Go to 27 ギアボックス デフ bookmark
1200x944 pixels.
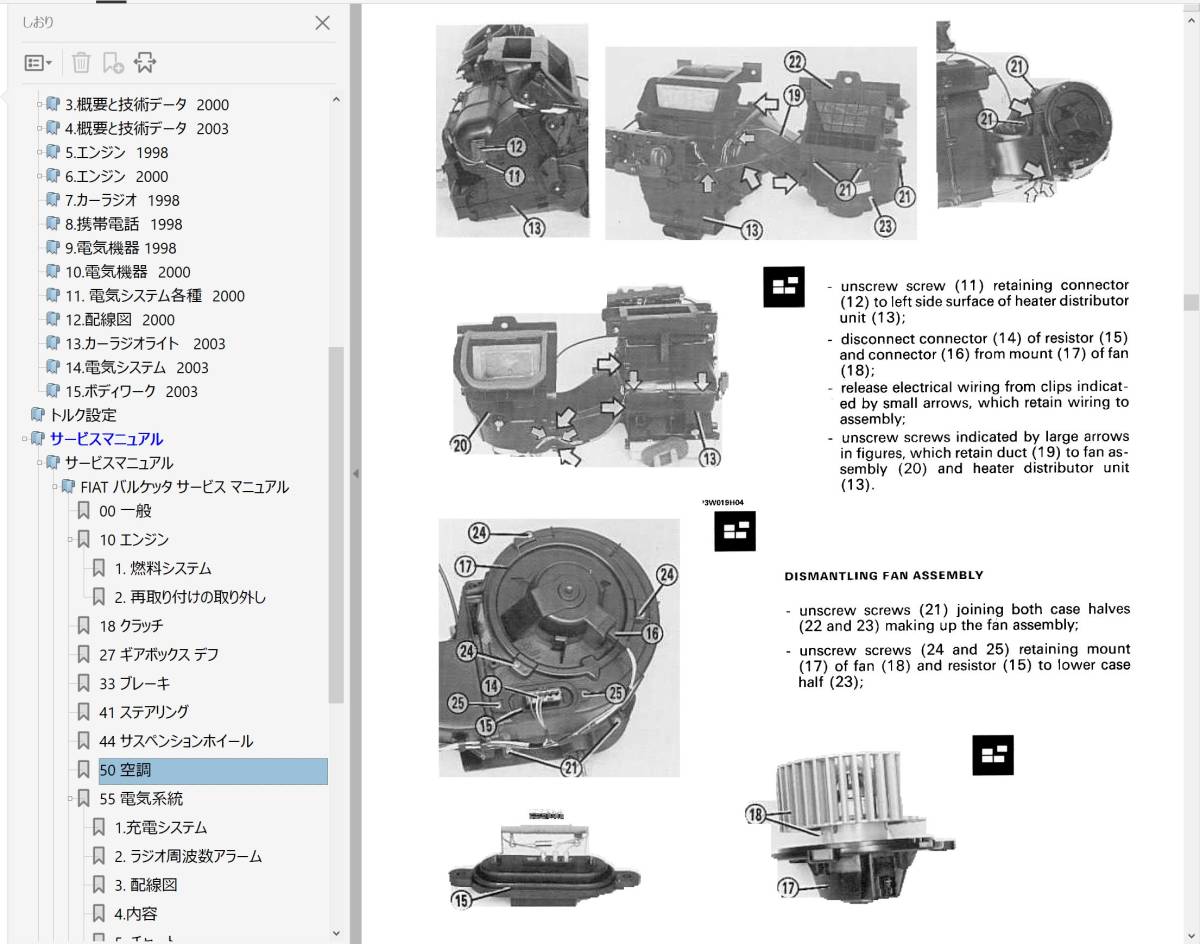(159, 654)
